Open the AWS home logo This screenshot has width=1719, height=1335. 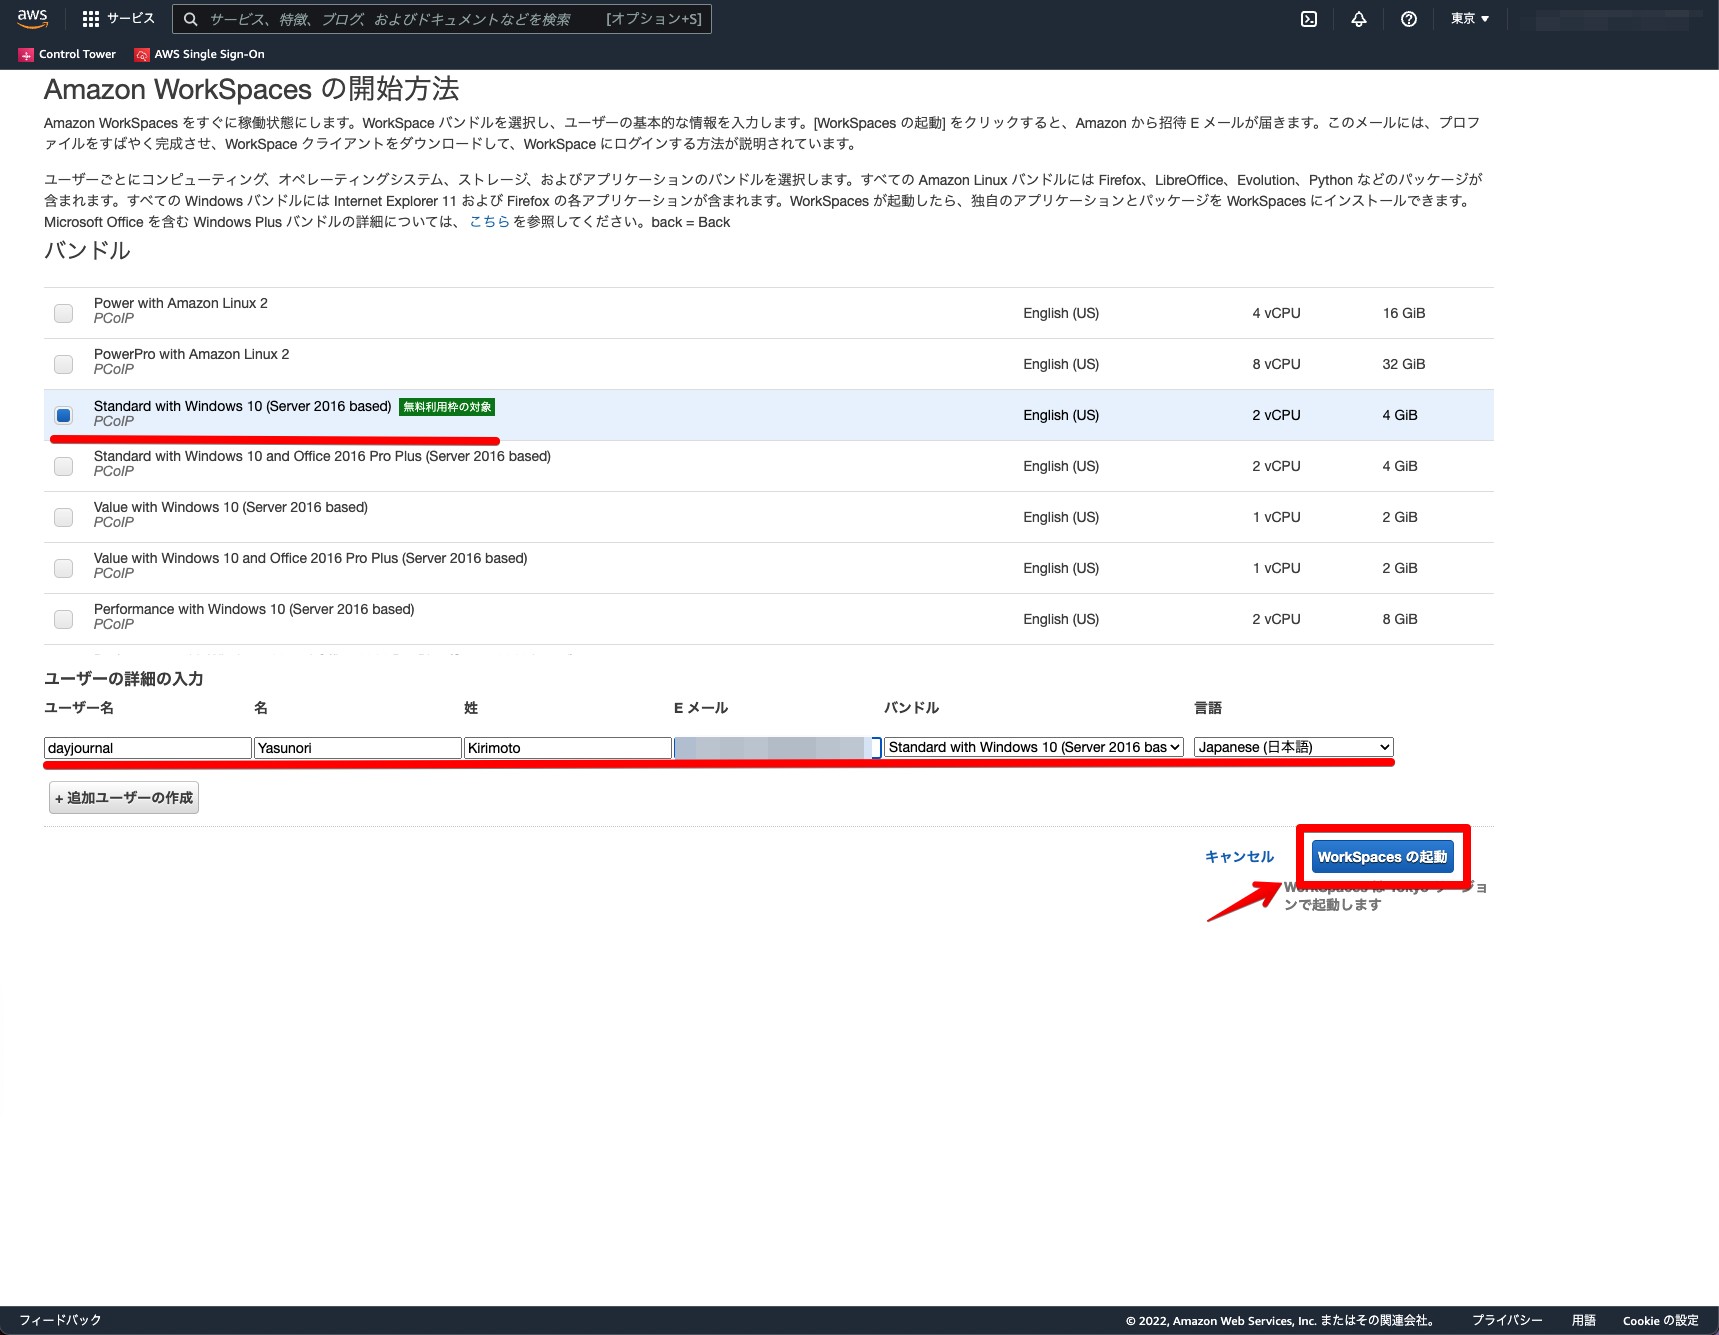point(33,18)
